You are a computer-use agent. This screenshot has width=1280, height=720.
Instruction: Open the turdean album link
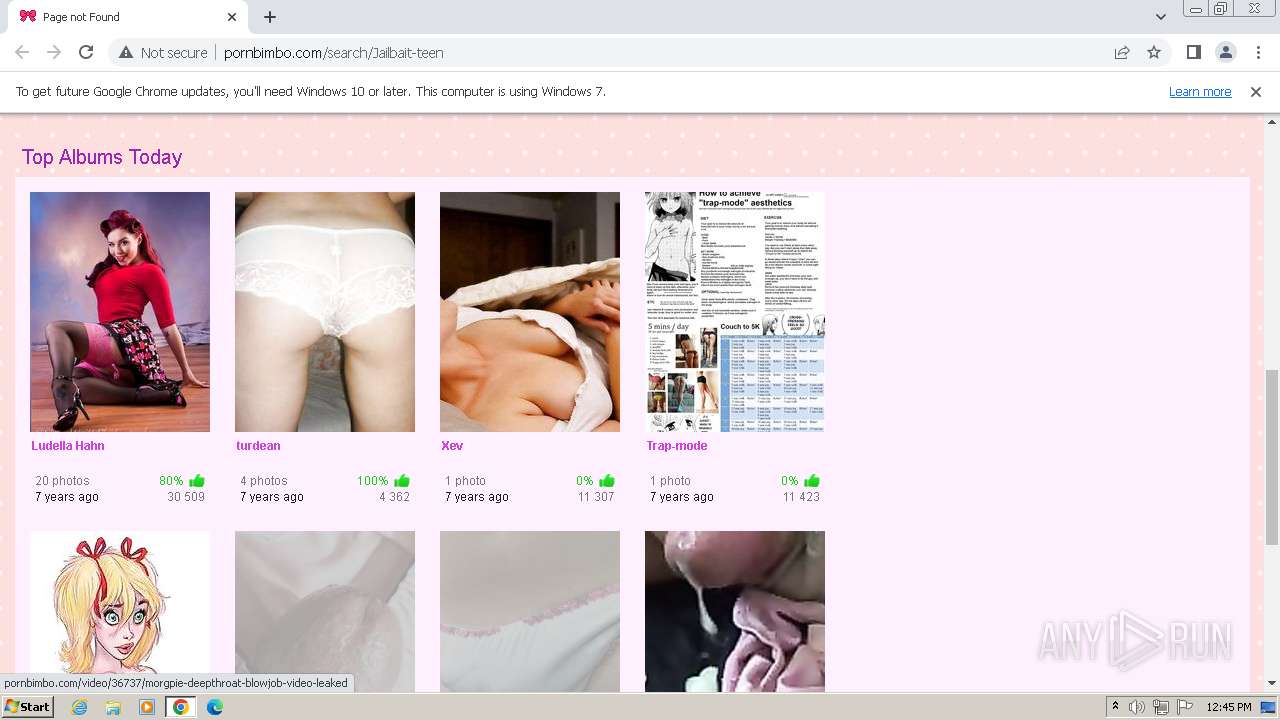(x=258, y=446)
